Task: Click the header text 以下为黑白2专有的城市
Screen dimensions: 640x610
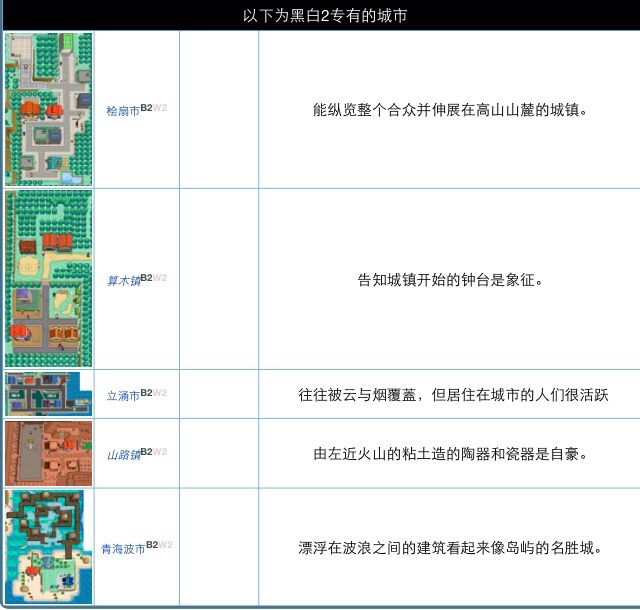Action: [325, 16]
